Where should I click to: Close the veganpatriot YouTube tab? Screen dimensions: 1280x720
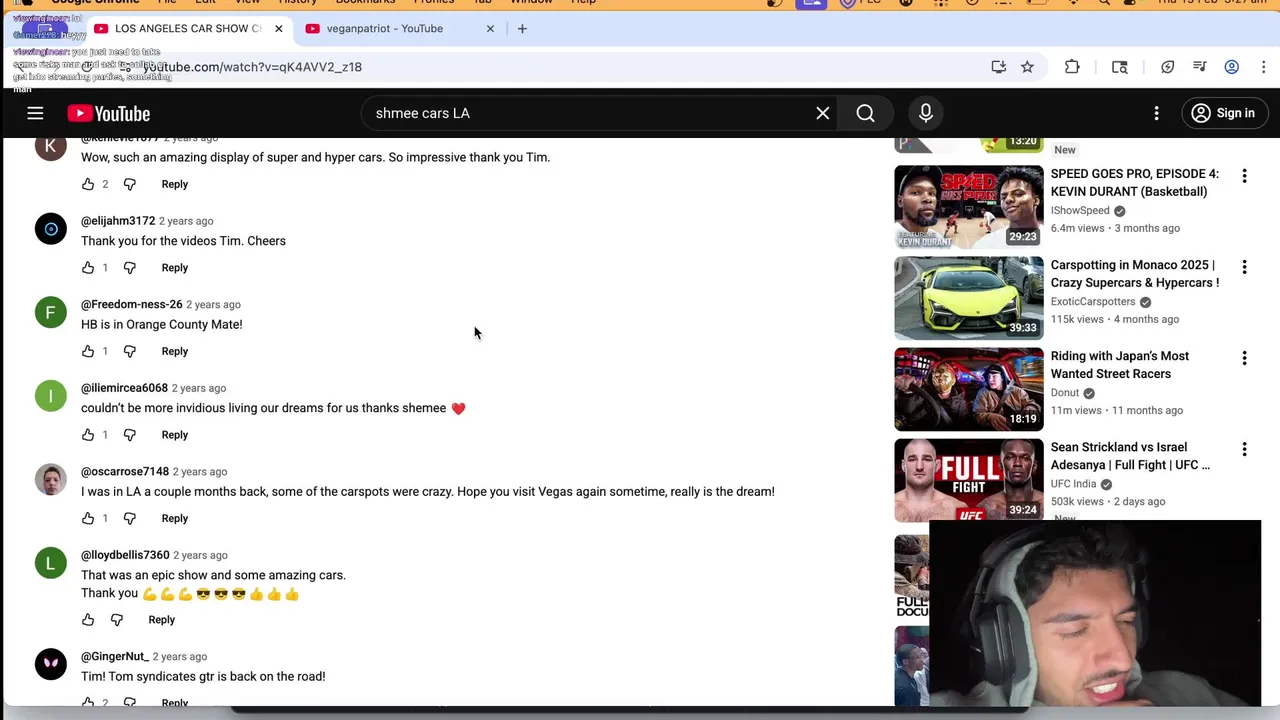tap(490, 28)
